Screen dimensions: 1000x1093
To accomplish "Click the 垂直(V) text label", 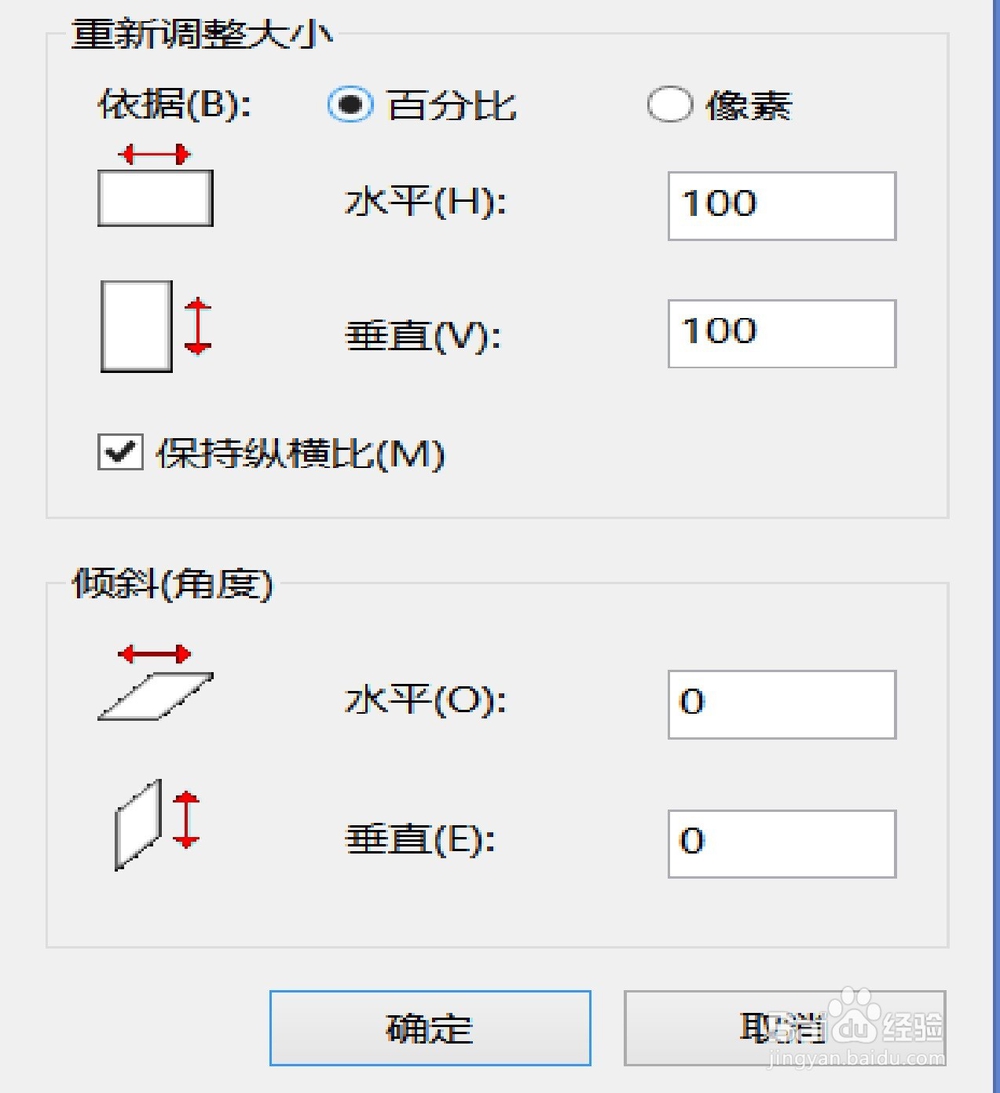I will click(x=421, y=335).
